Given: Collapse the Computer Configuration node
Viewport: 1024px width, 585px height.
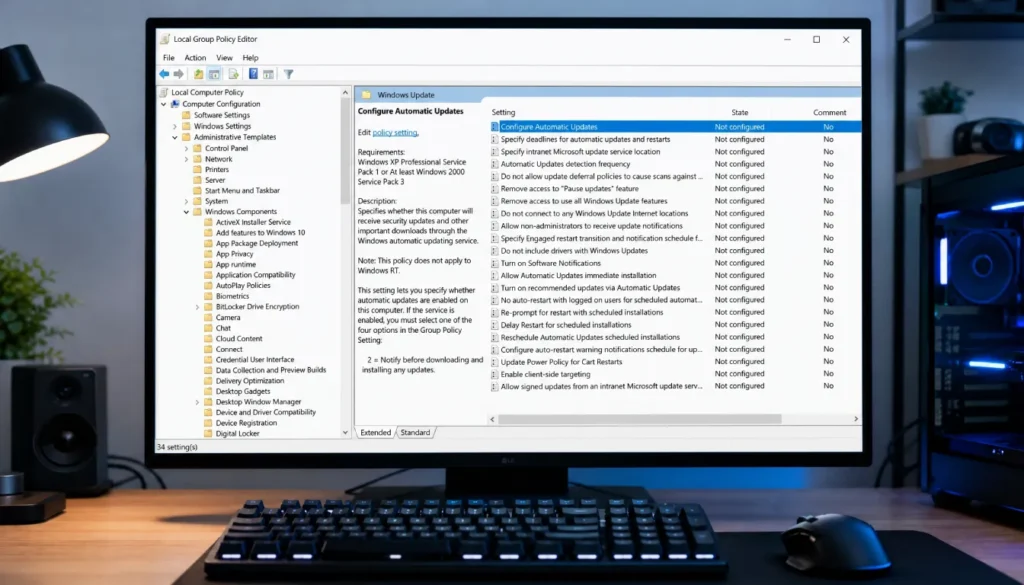Looking at the screenshot, I should coord(164,104).
